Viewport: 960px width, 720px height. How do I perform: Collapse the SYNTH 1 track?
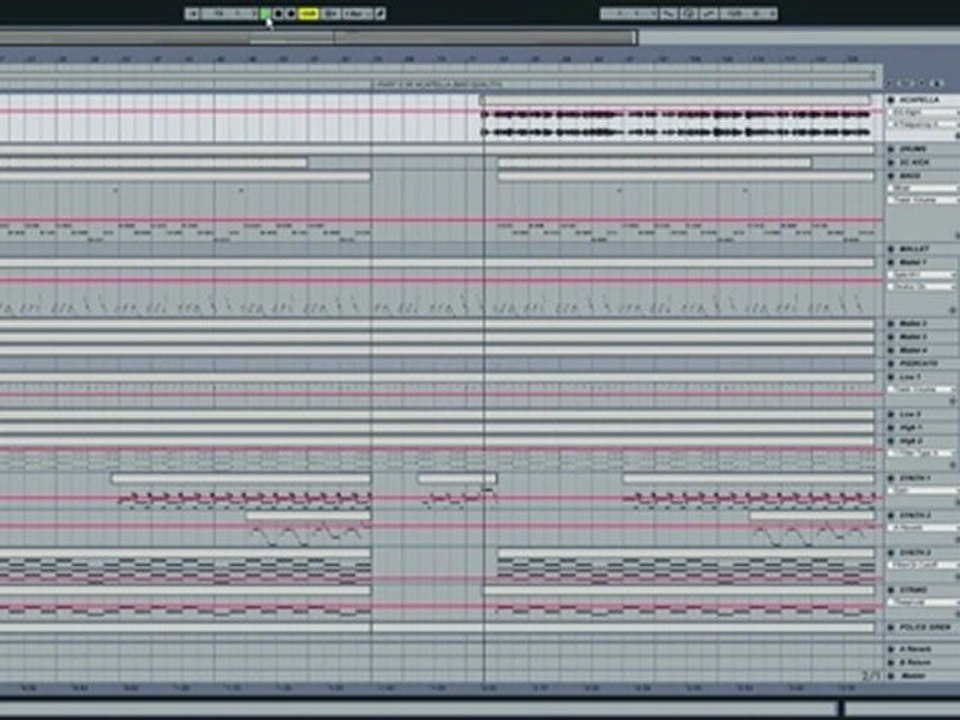[891, 478]
